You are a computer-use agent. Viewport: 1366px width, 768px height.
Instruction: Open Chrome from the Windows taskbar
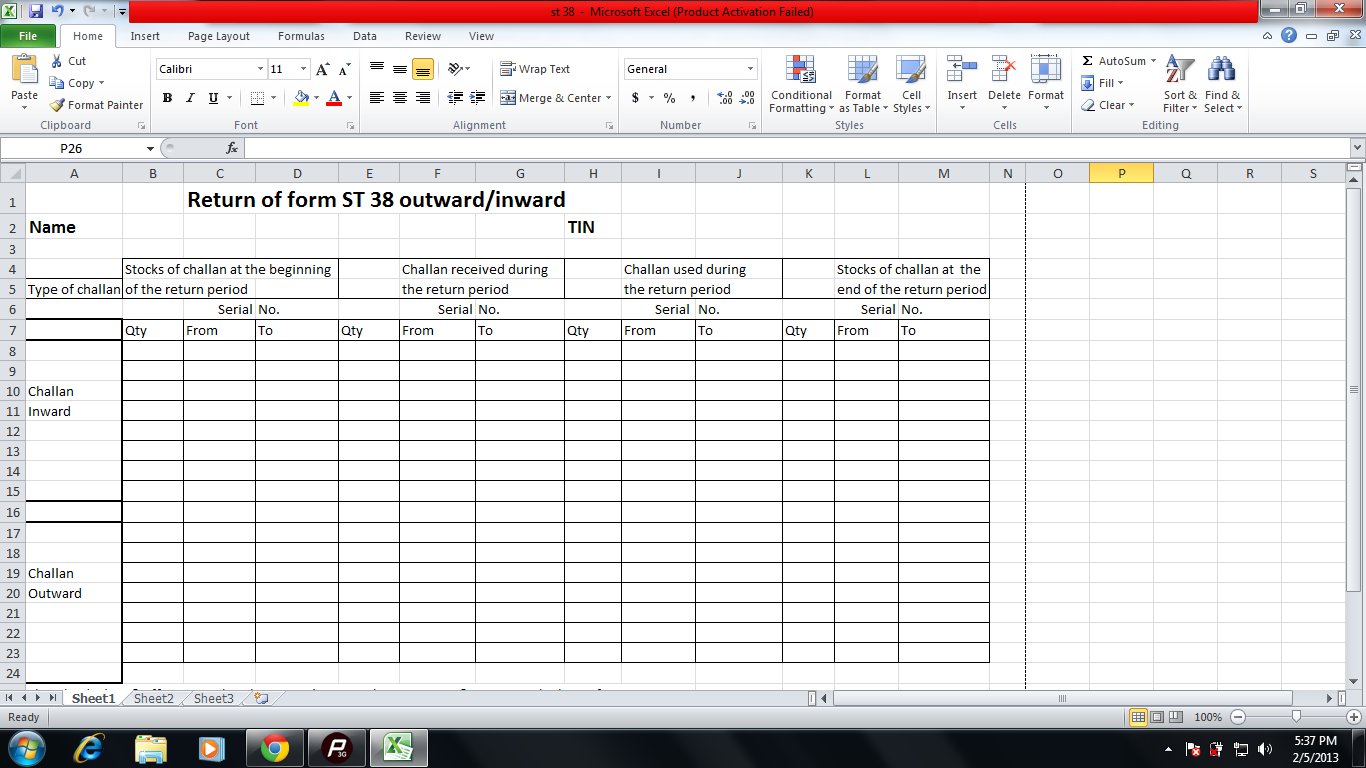pyautogui.click(x=275, y=747)
